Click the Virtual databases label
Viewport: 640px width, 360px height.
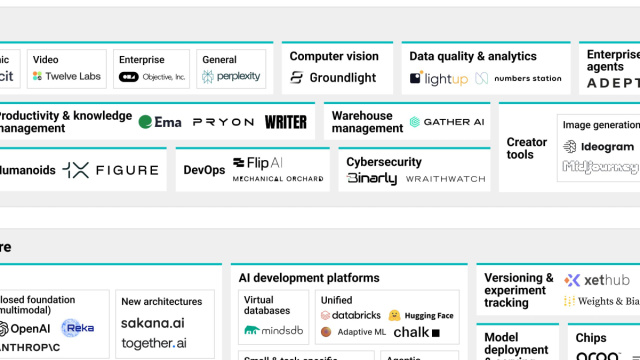tap(267, 305)
